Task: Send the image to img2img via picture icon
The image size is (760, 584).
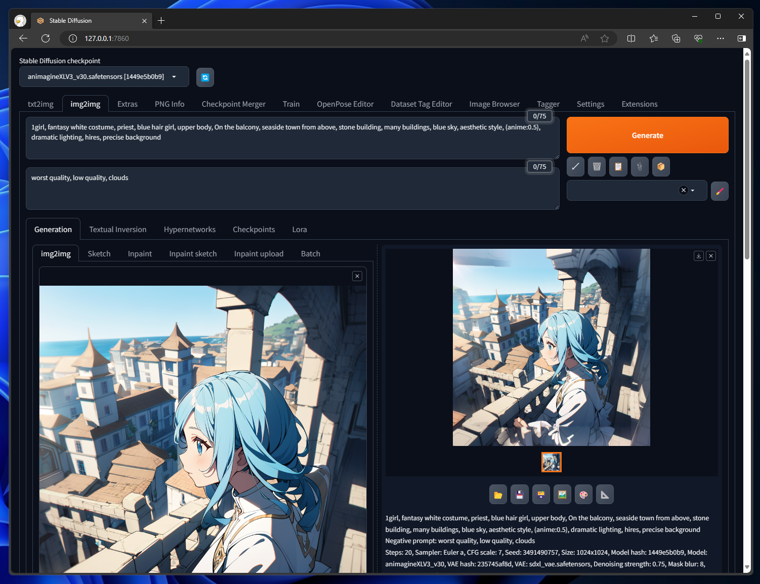Action: coord(562,495)
